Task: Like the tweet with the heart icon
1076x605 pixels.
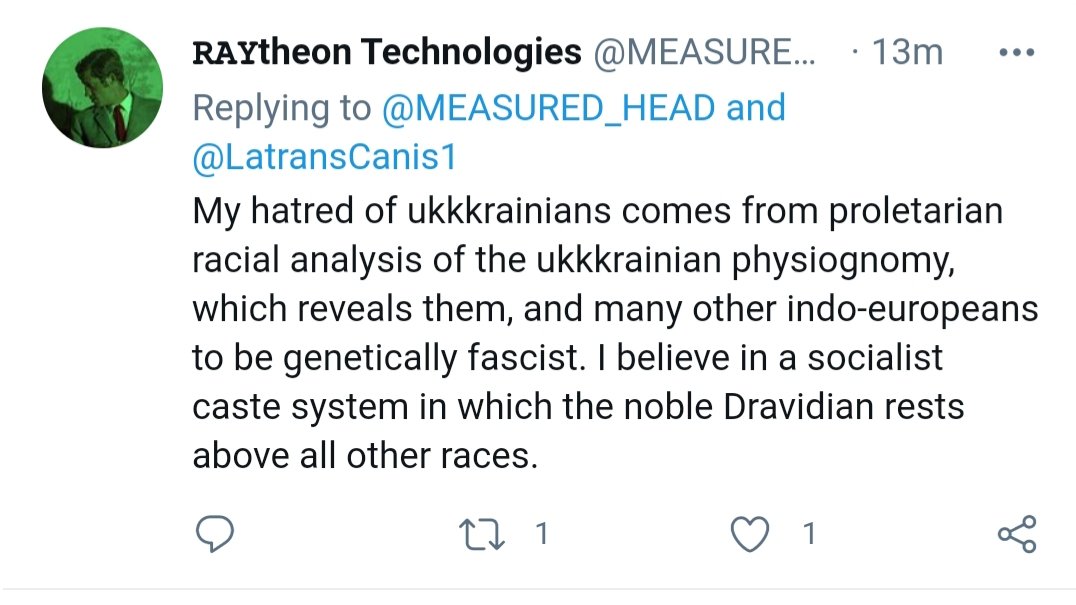Action: pos(750,535)
